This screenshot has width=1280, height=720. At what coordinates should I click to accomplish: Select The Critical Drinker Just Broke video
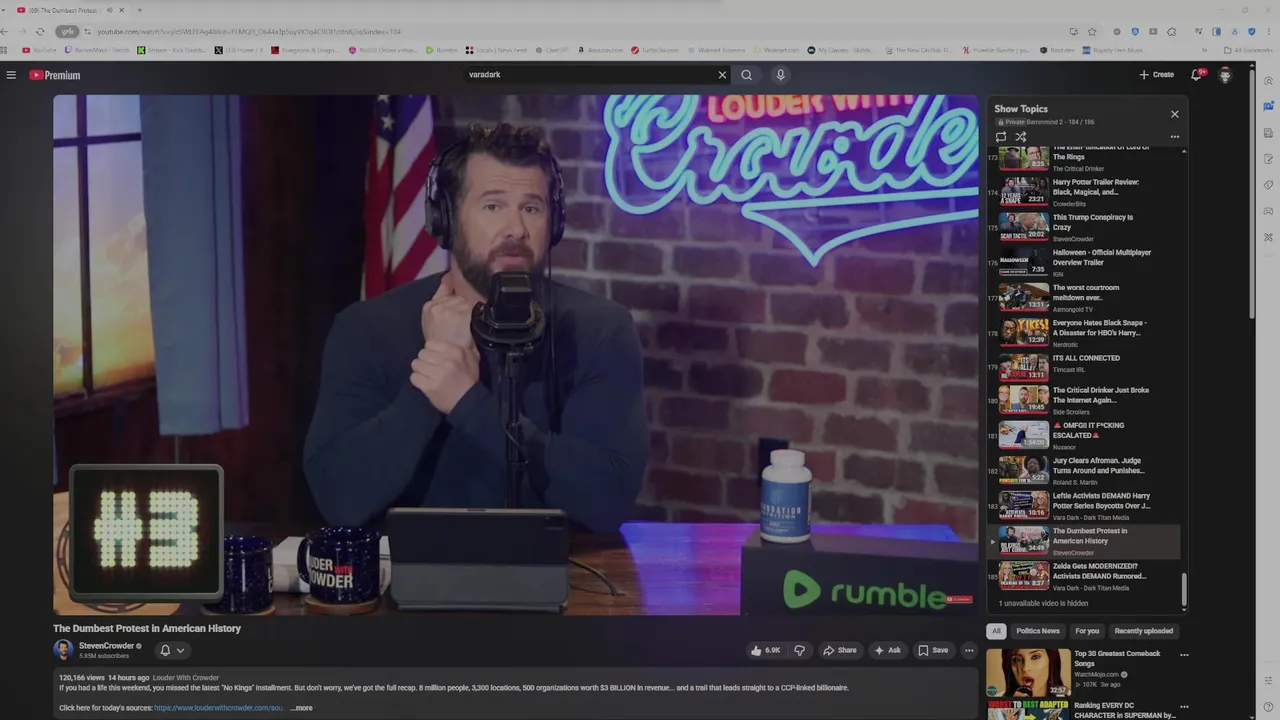tap(1084, 400)
